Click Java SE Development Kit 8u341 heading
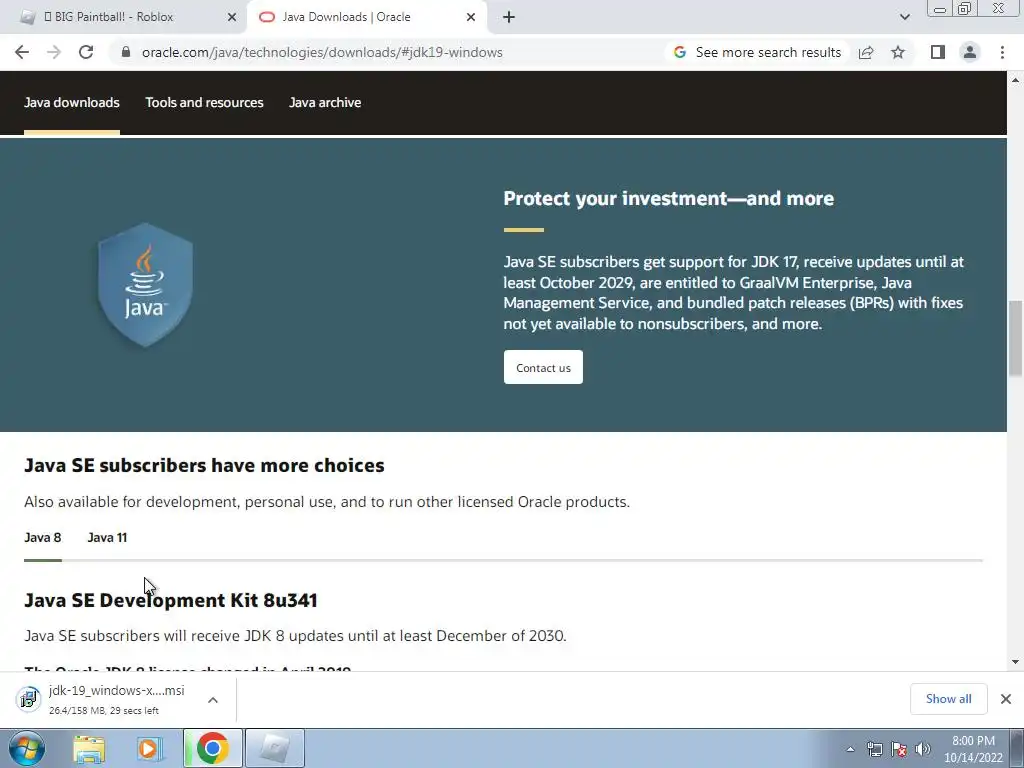The height and width of the screenshot is (768, 1024). tap(170, 600)
